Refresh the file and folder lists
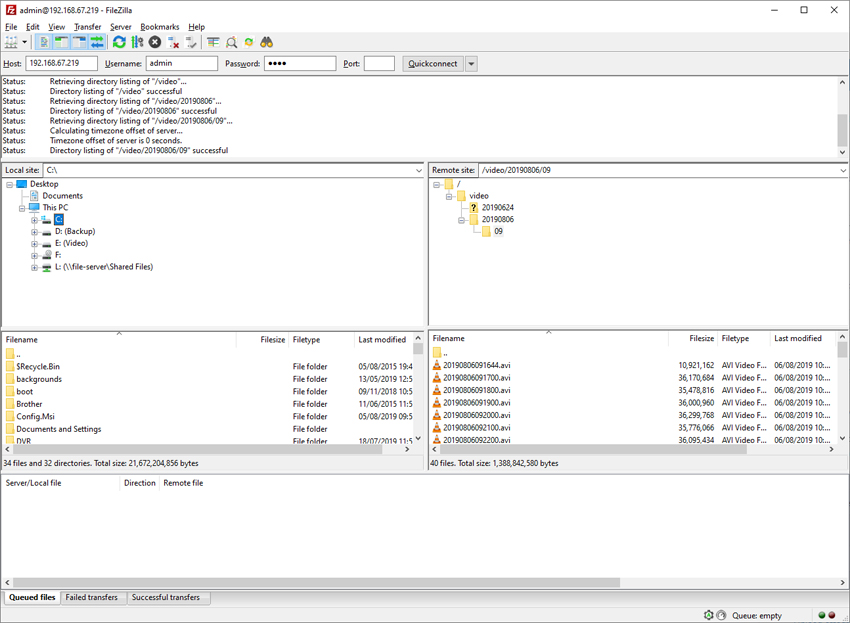 [x=119, y=42]
